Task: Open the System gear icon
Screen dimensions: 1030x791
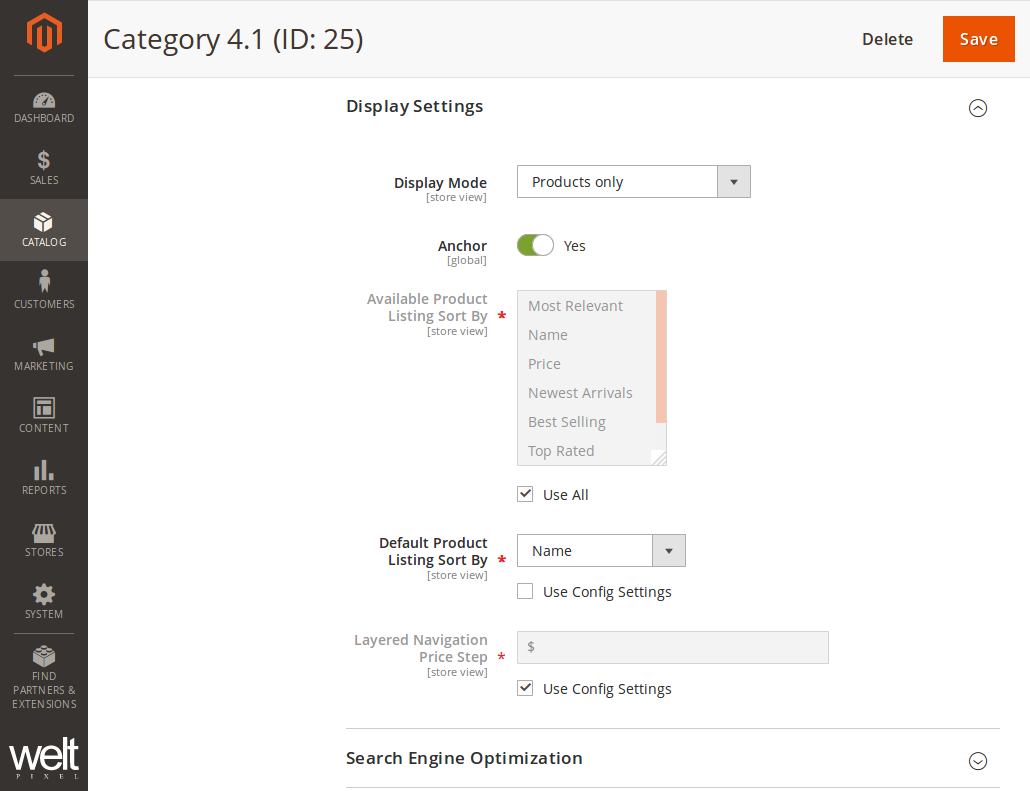Action: (44, 601)
